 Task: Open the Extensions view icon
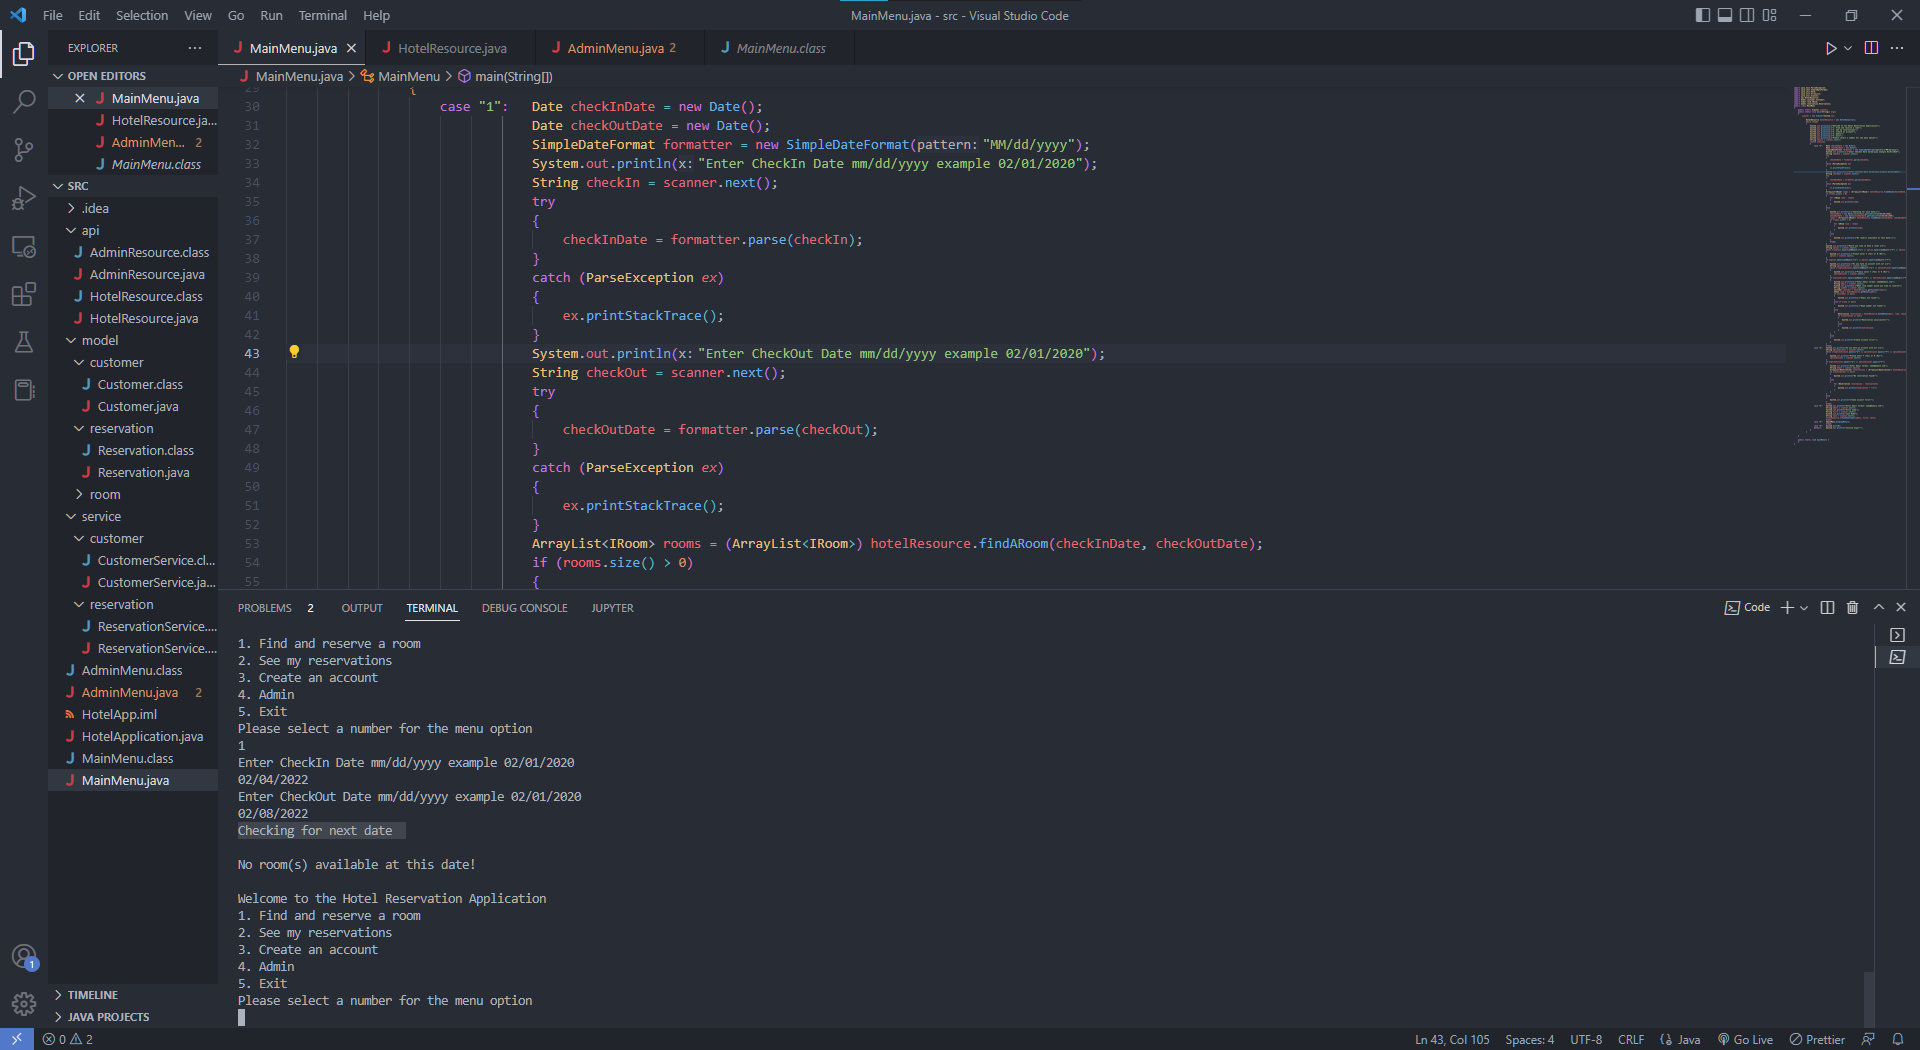24,294
